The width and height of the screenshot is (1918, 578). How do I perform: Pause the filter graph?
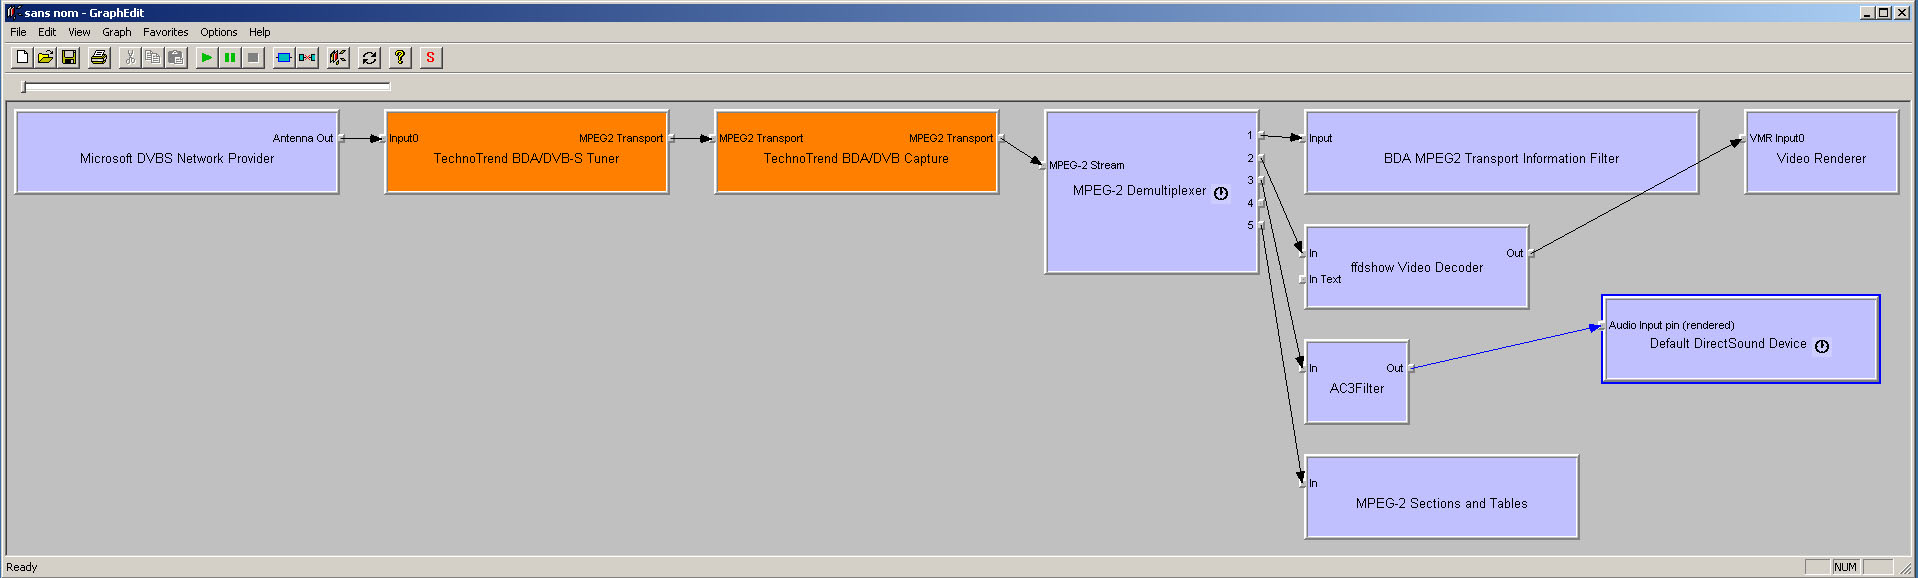coord(230,58)
